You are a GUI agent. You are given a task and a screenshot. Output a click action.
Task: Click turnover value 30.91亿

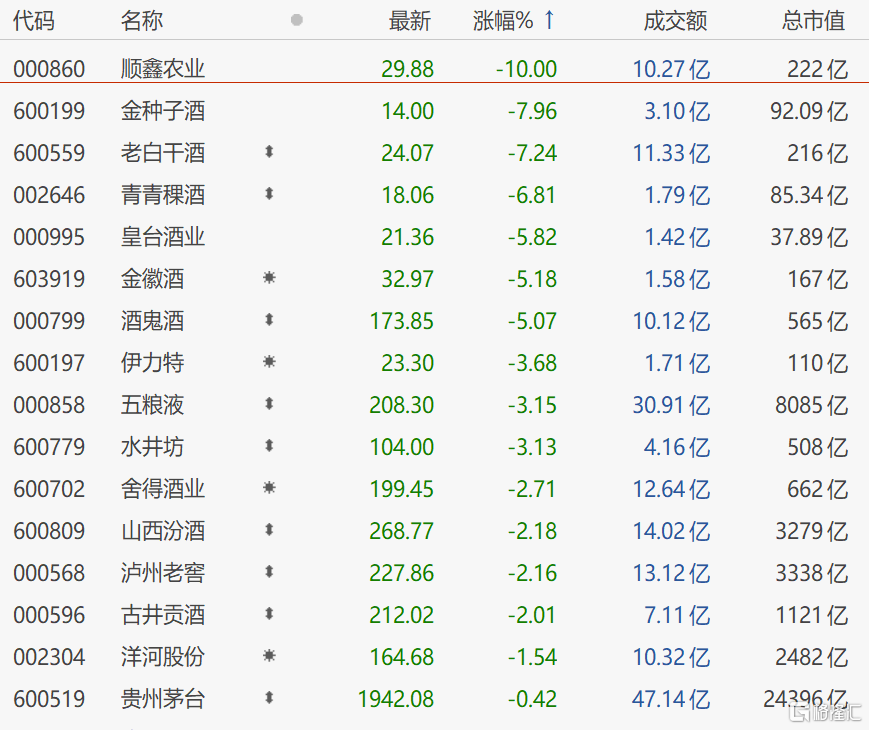671,406
